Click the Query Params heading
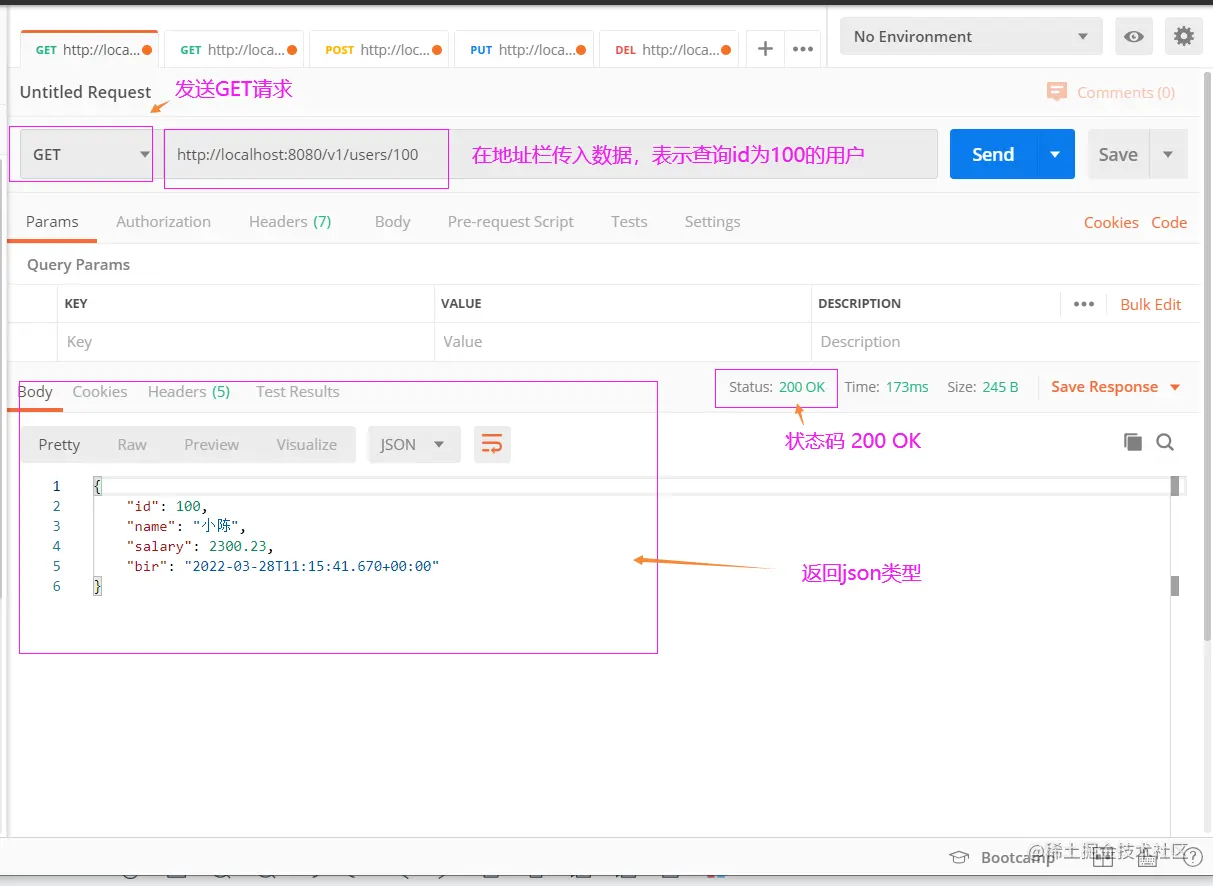This screenshot has height=886, width=1213. (x=78, y=265)
